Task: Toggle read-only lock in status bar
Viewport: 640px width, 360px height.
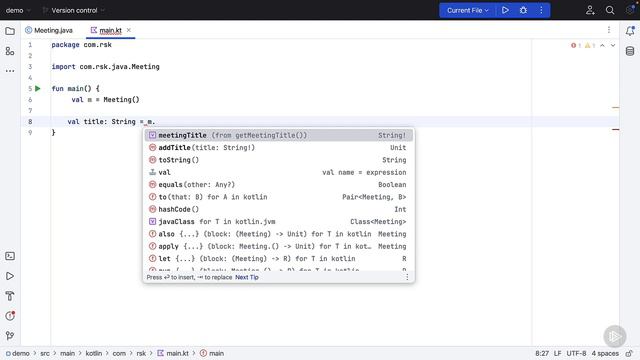Action: click(629, 353)
